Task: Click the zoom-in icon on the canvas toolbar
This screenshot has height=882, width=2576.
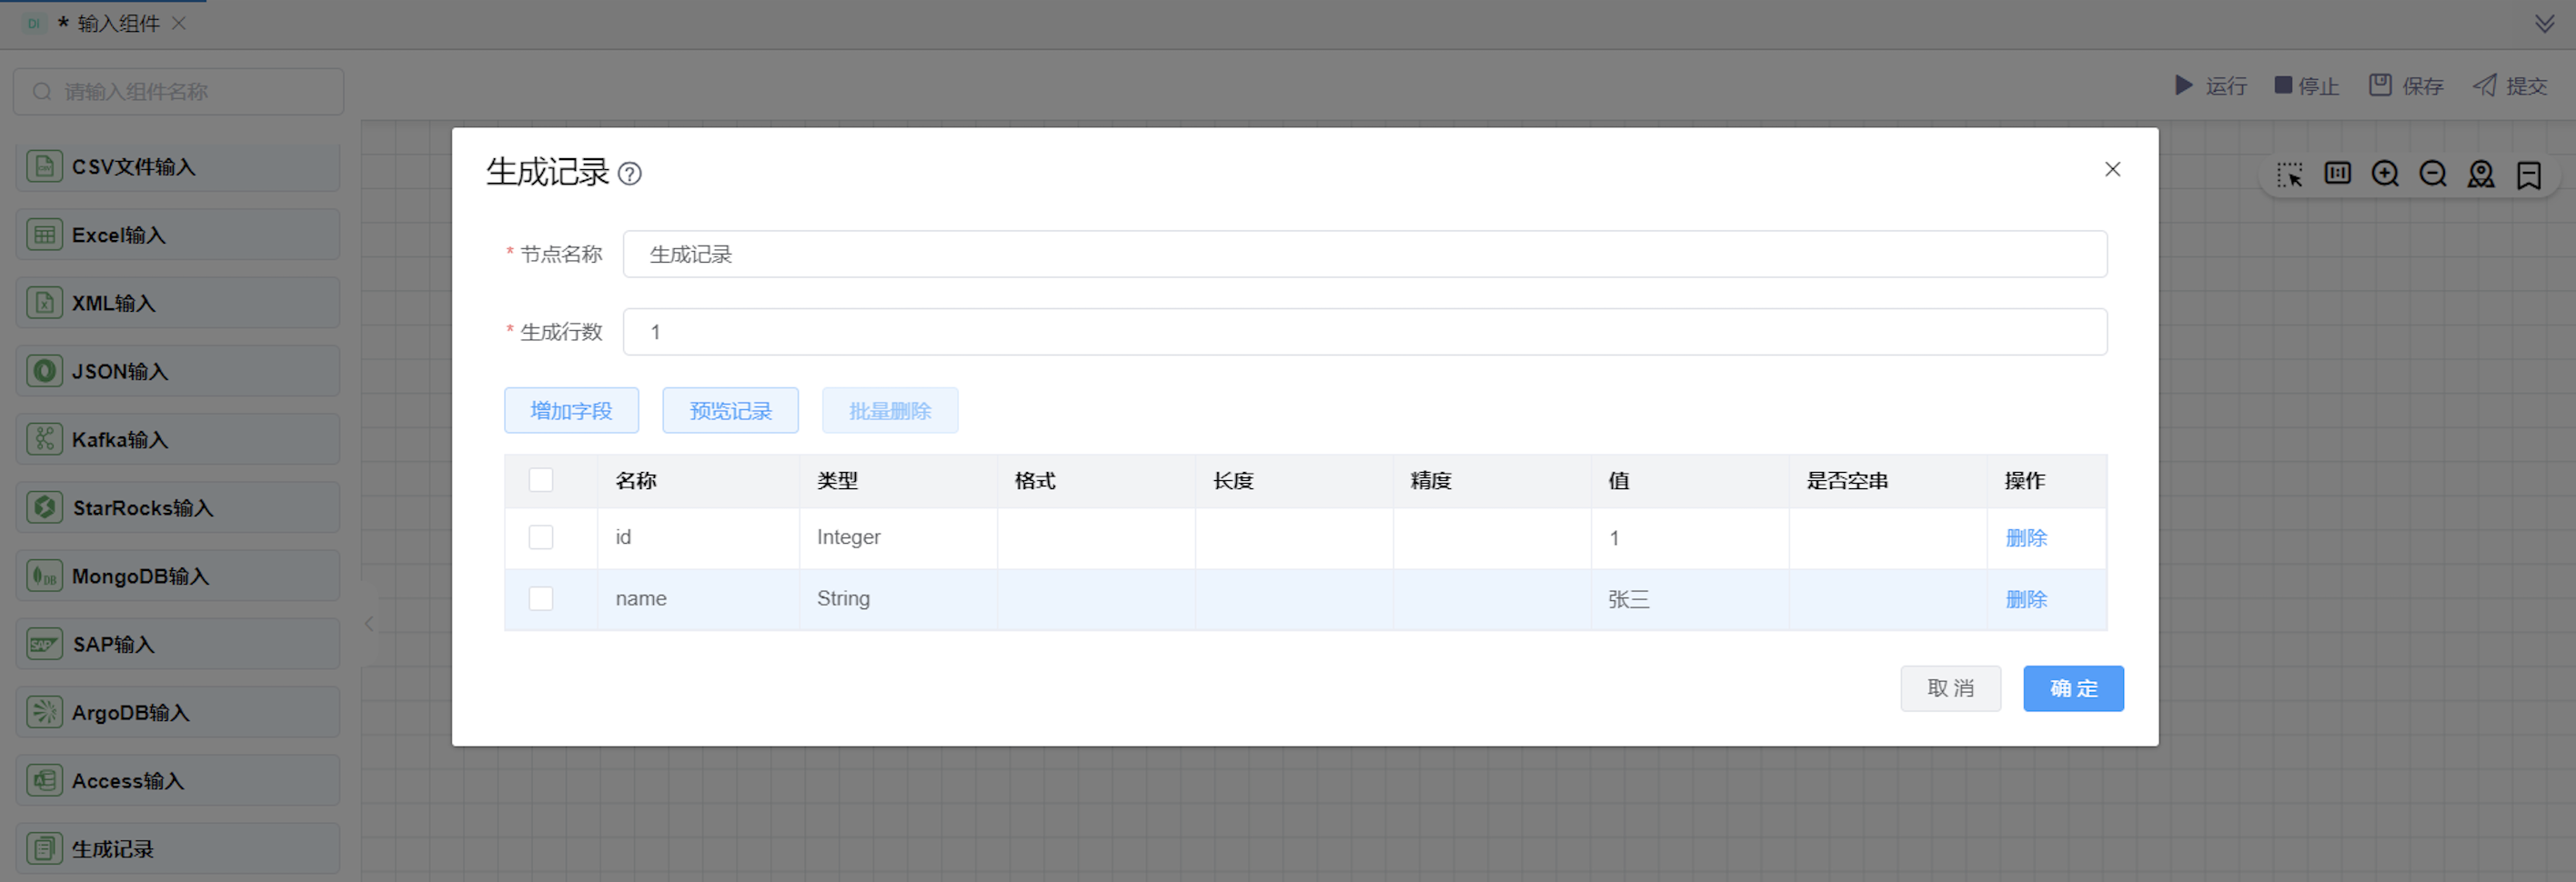Action: click(2385, 174)
